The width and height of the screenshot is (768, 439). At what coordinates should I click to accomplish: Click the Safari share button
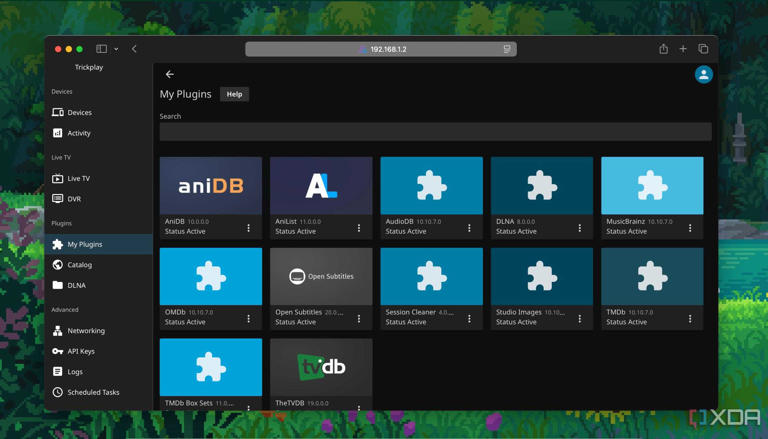663,49
